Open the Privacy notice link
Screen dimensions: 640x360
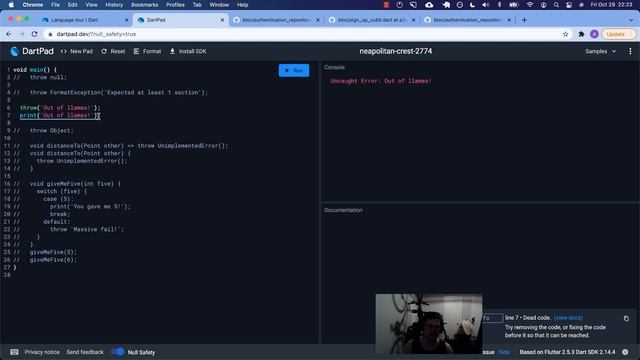[x=42, y=352]
